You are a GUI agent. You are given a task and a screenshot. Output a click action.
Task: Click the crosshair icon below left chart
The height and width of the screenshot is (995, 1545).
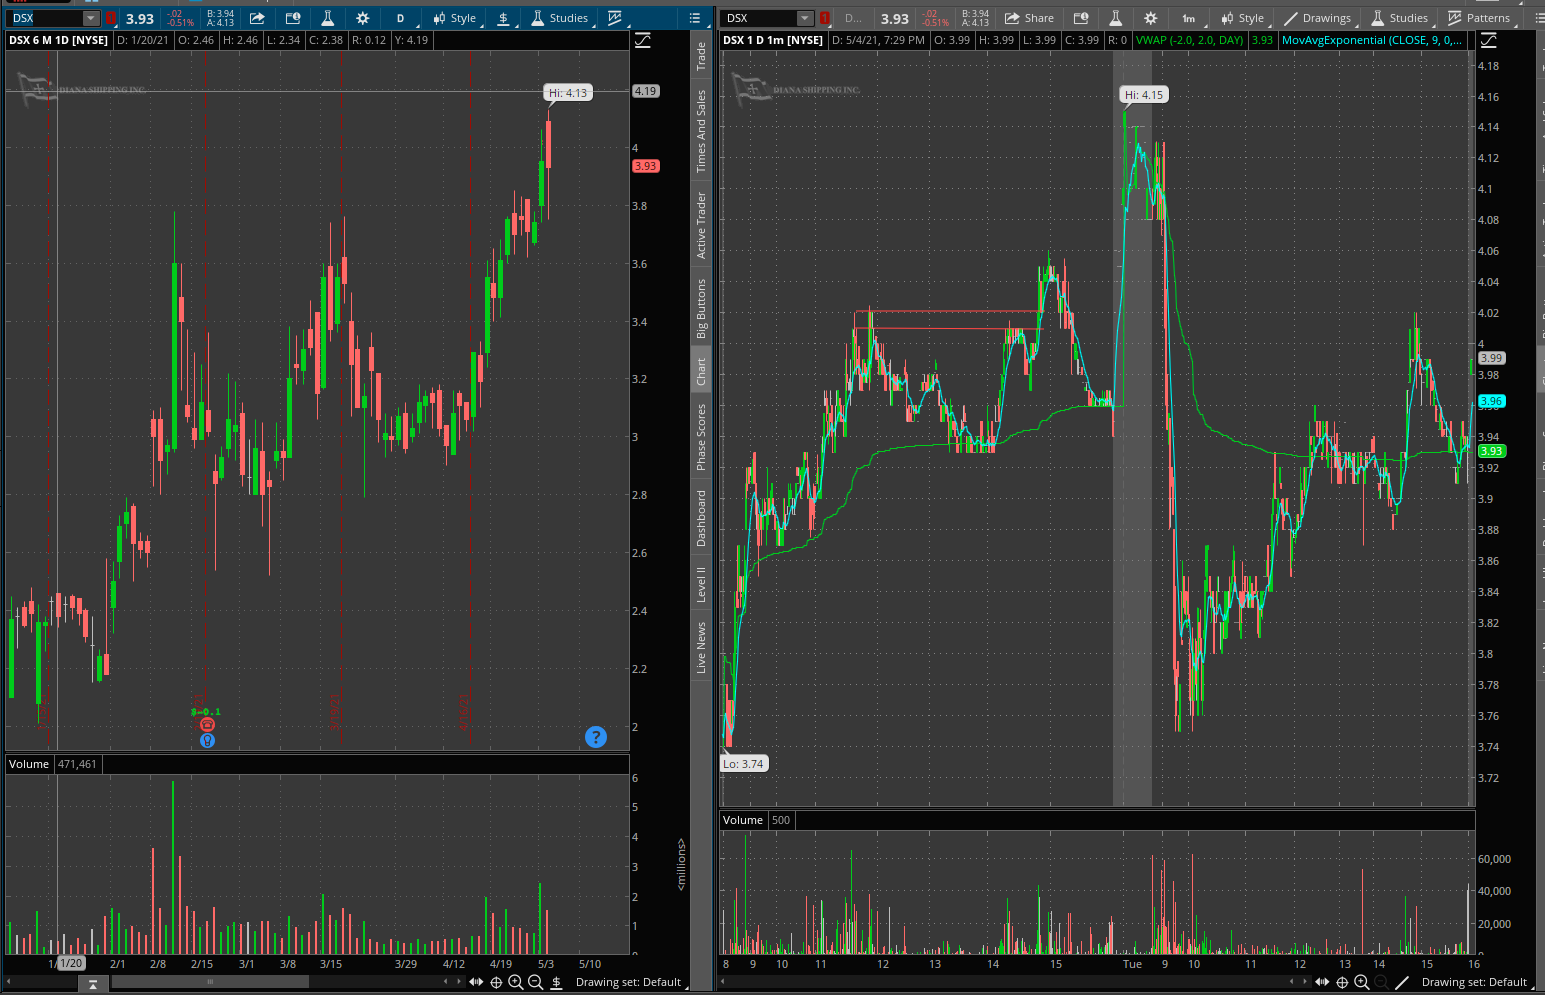[x=496, y=982]
